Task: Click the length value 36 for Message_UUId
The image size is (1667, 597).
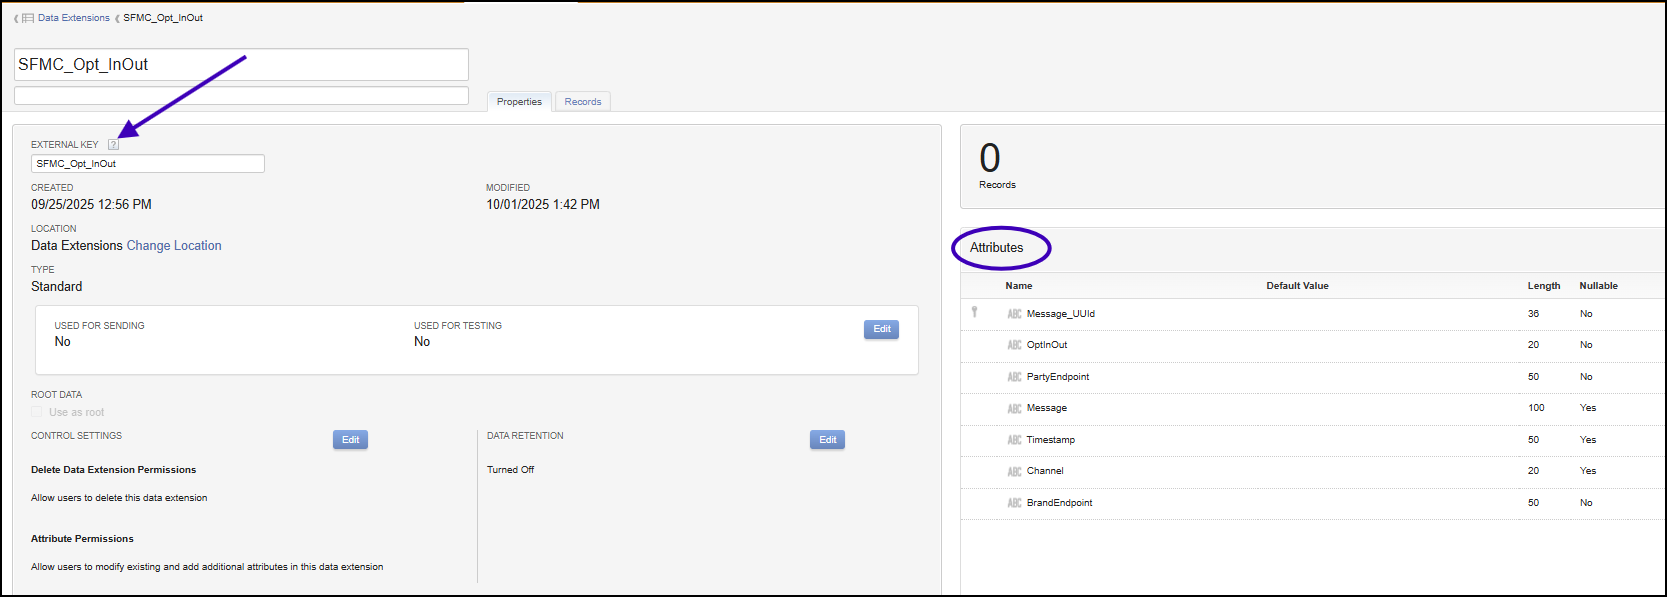Action: click(1533, 314)
